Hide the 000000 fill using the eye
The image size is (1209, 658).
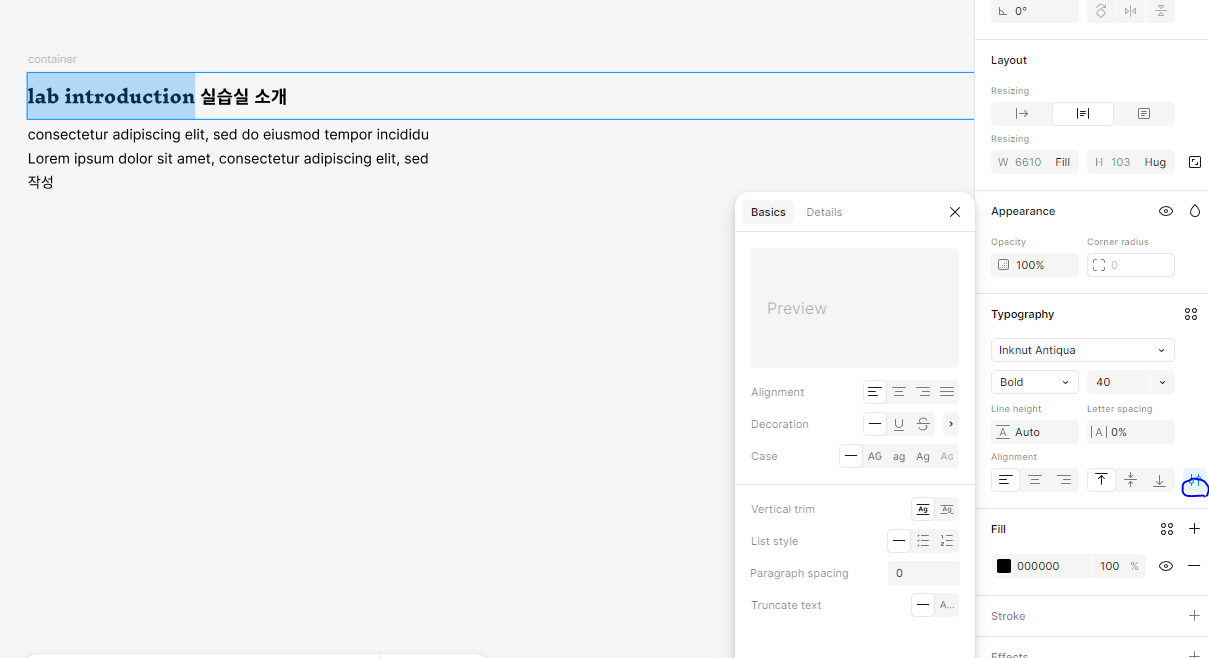(1166, 566)
